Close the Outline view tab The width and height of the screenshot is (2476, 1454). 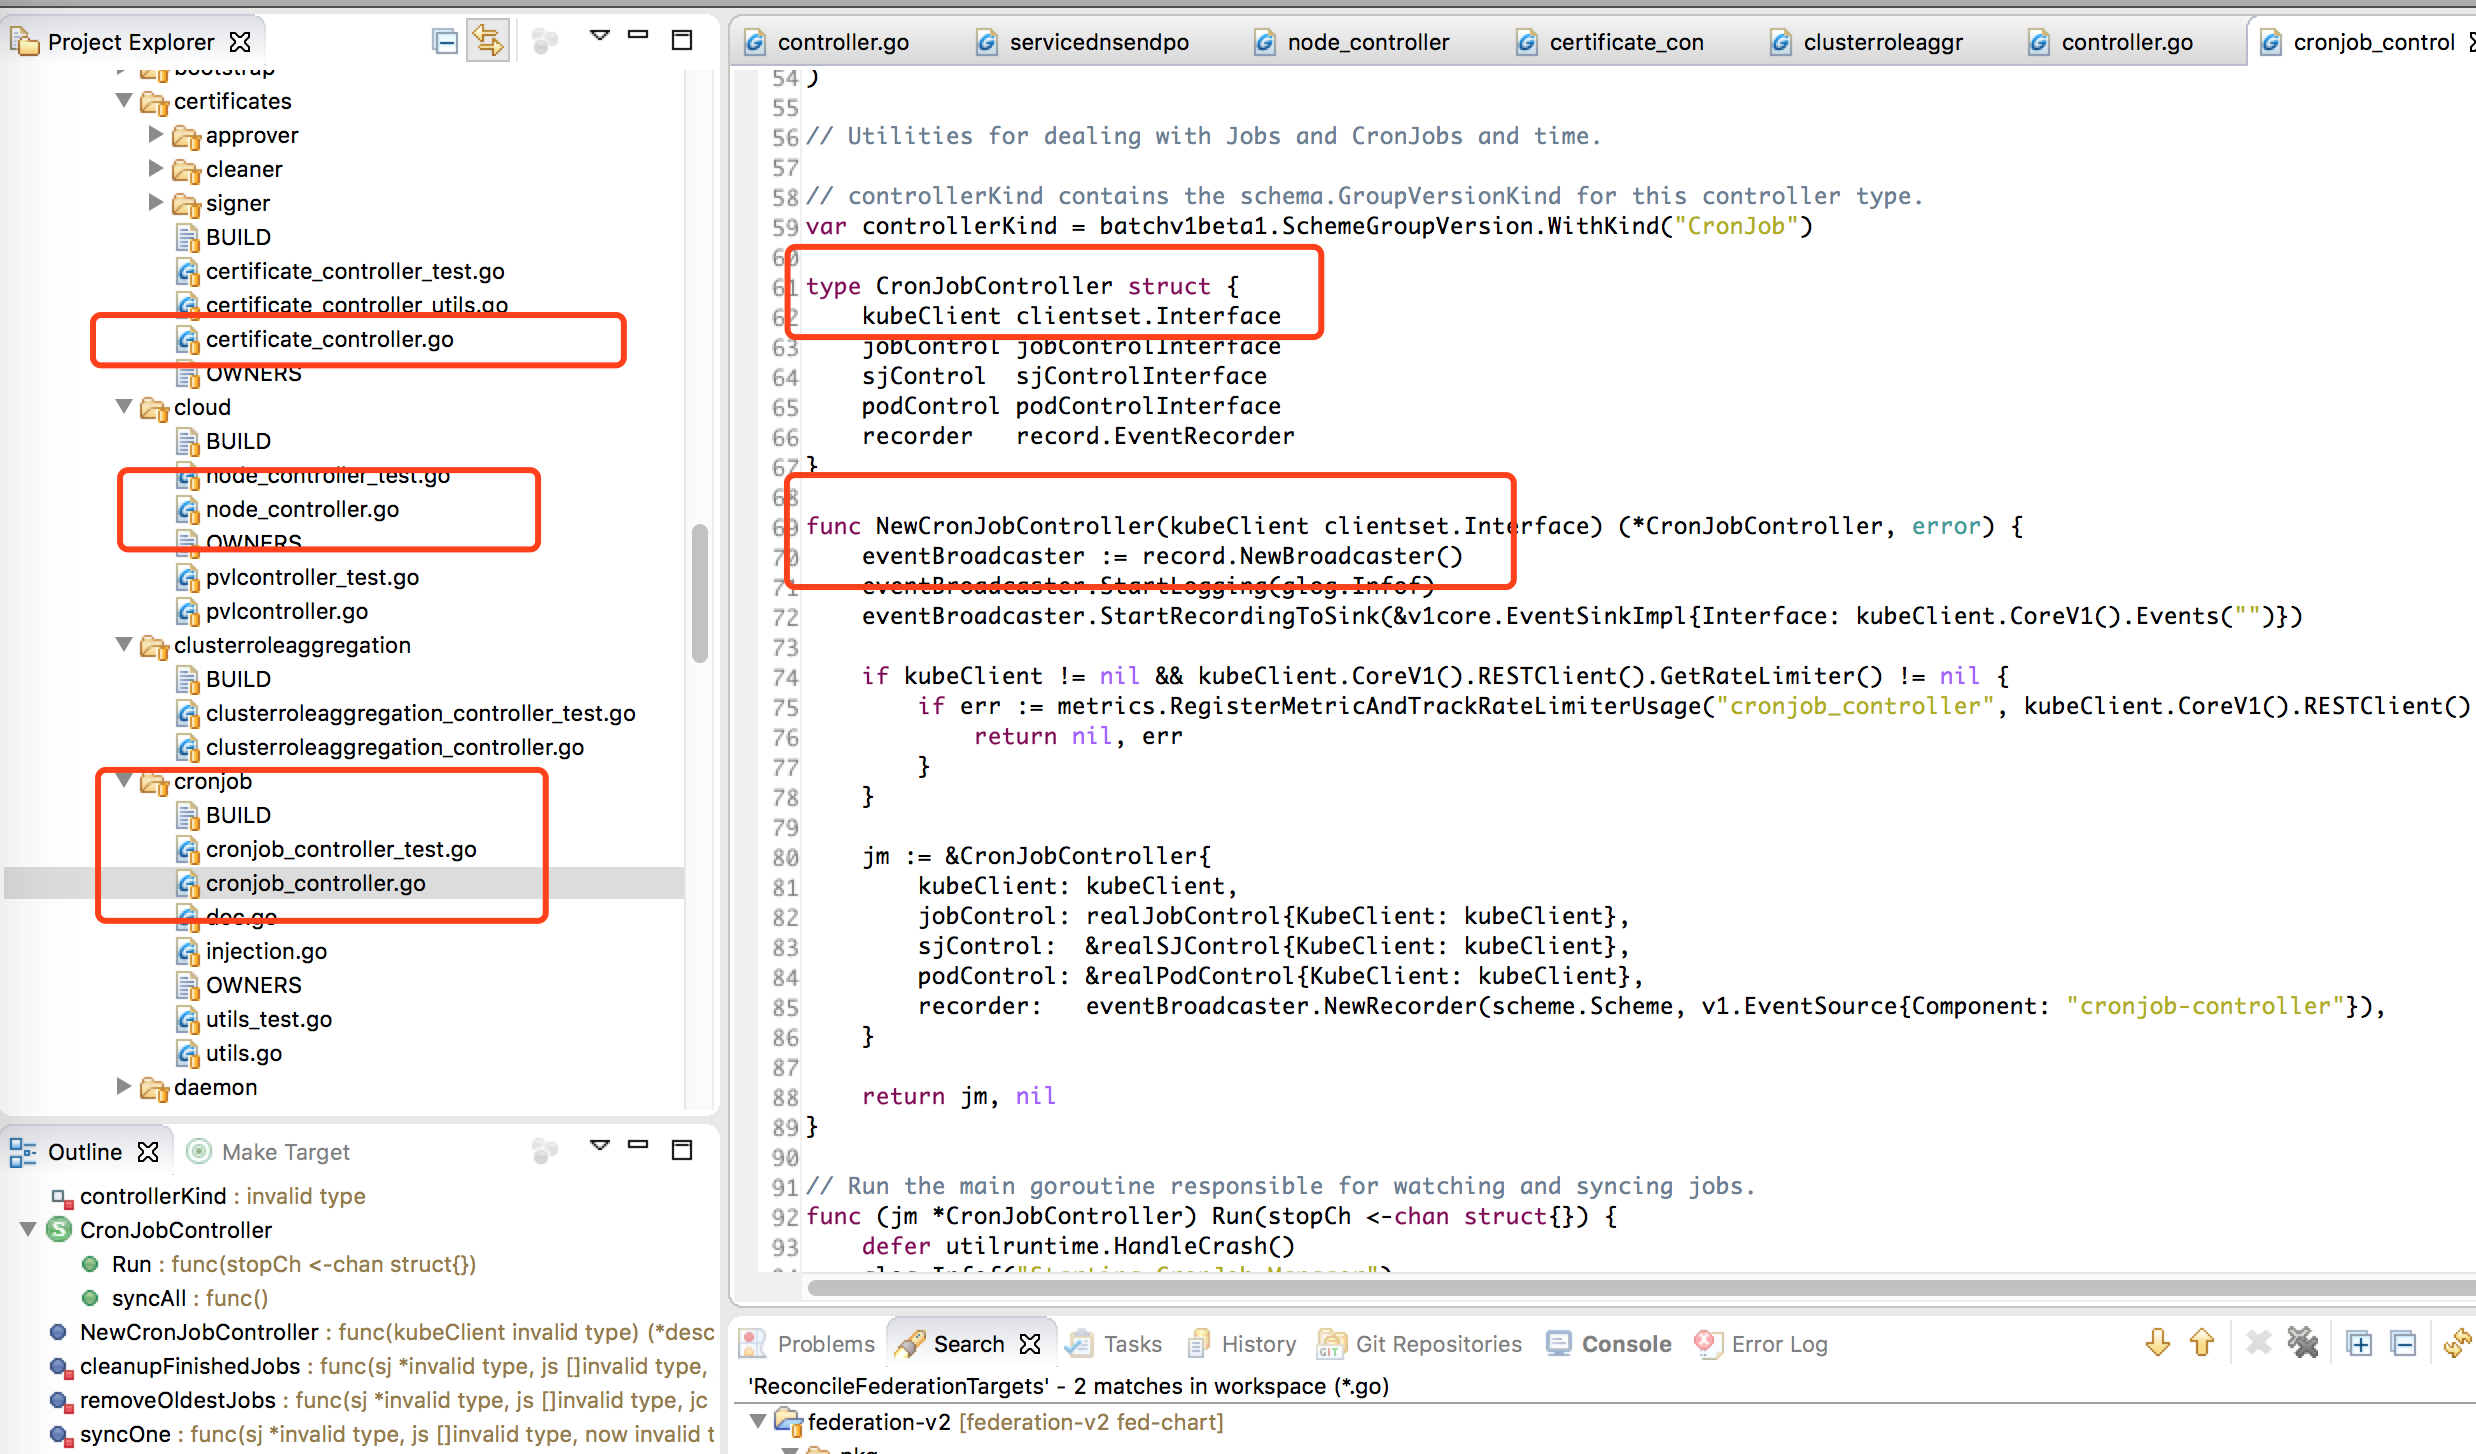click(148, 1152)
